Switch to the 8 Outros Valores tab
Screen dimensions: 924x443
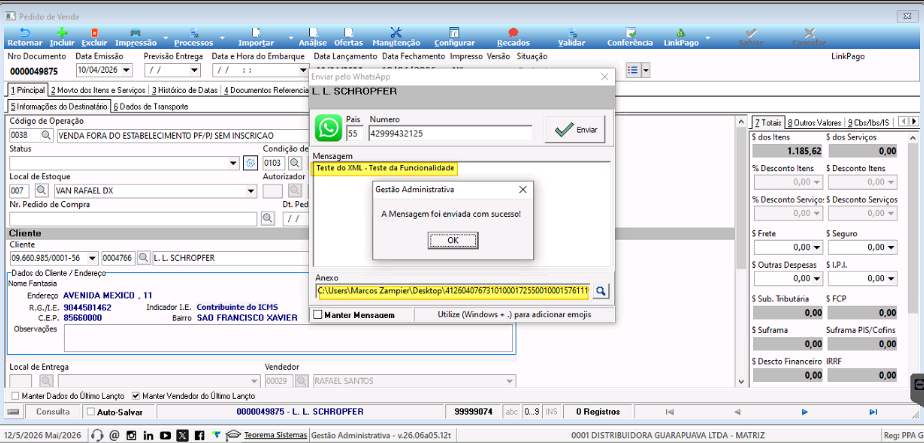click(814, 123)
